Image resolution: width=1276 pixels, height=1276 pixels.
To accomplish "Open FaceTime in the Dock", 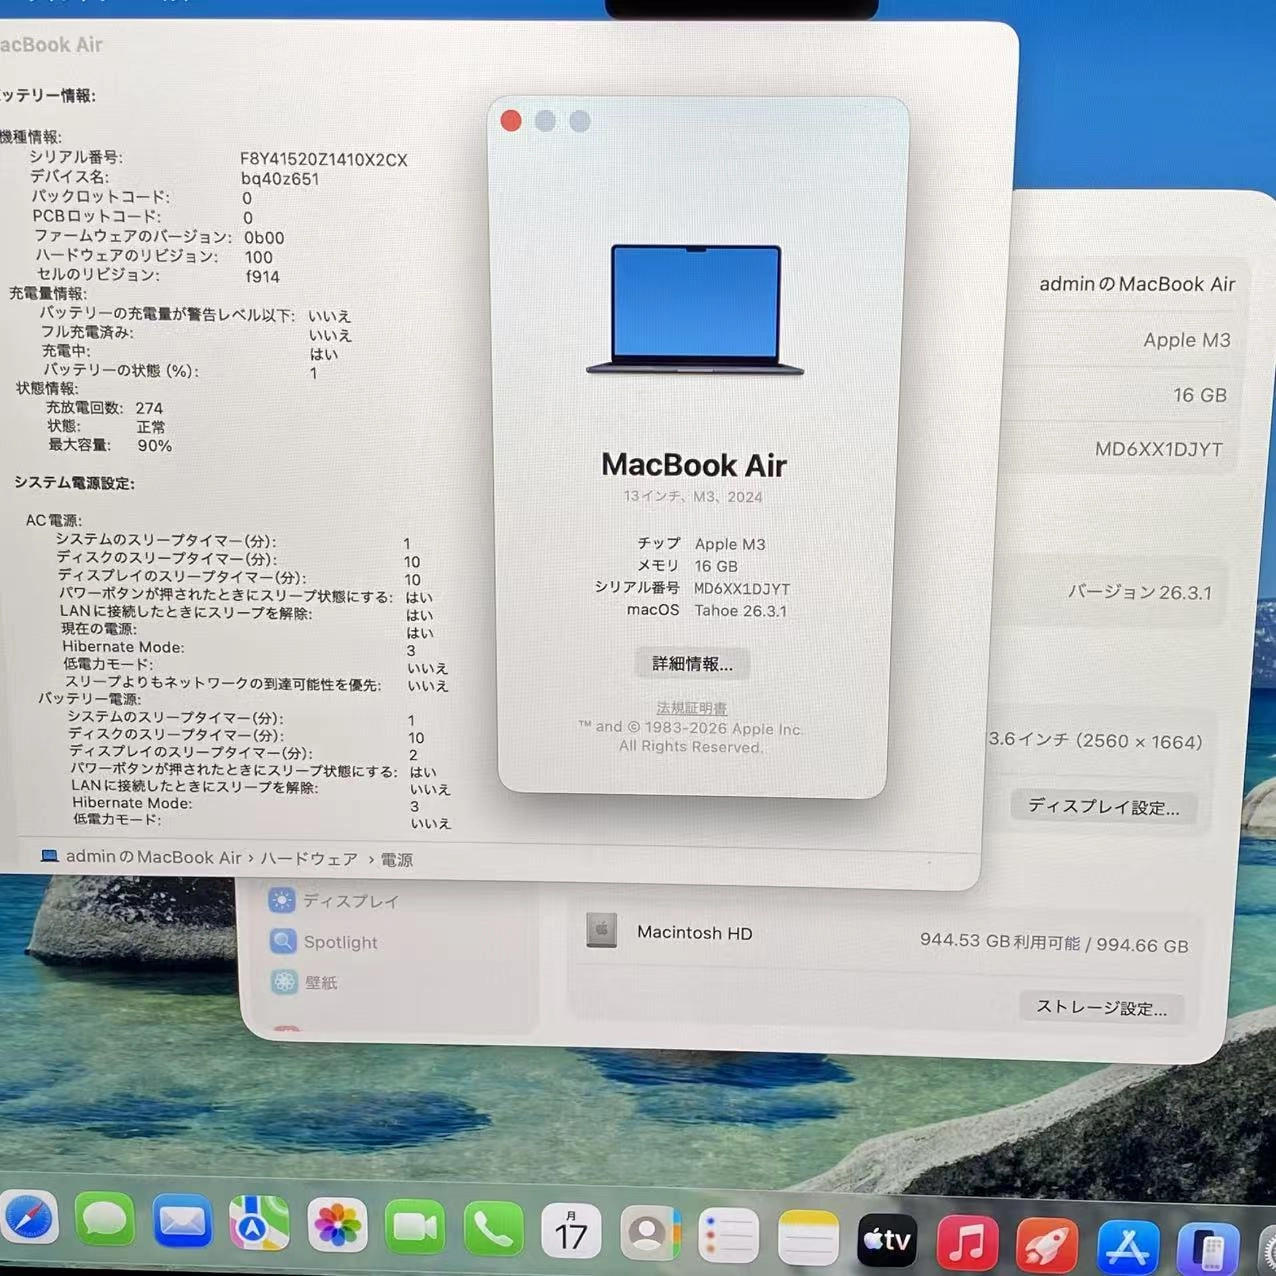I will 415,1228.
